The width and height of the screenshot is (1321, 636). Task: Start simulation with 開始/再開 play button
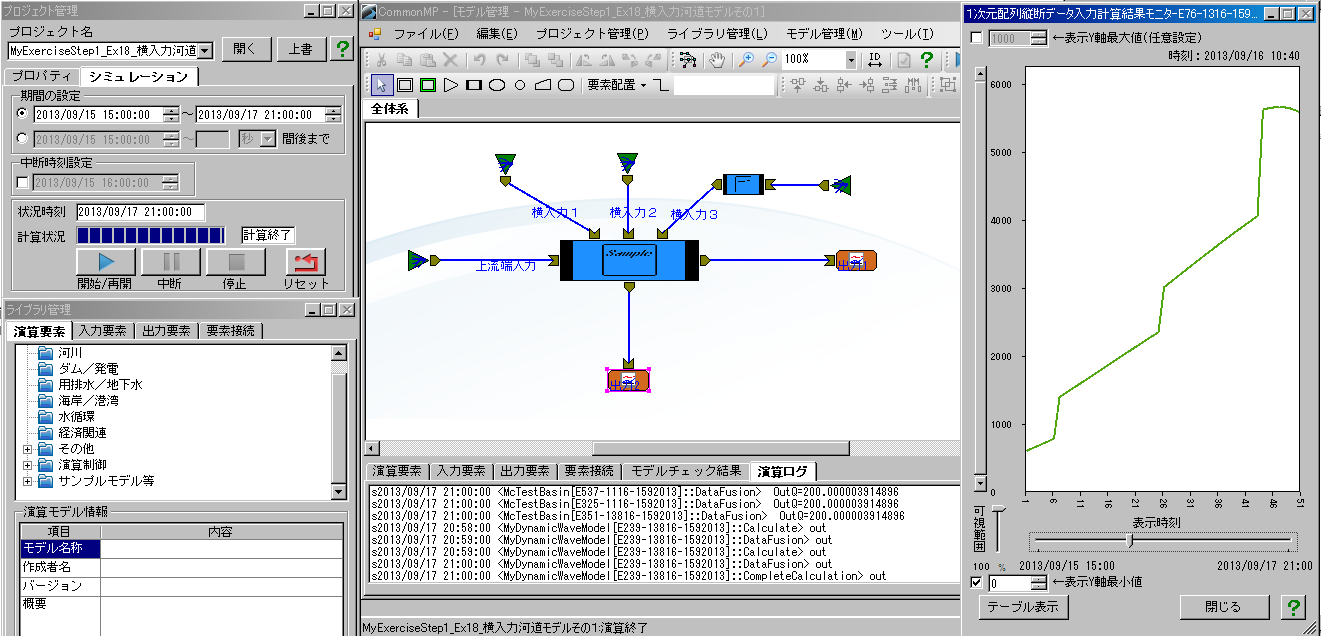click(x=105, y=263)
